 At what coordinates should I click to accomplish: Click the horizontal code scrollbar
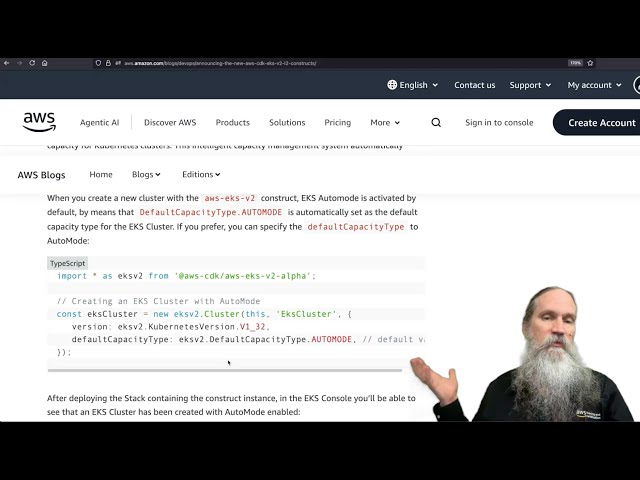pos(225,371)
